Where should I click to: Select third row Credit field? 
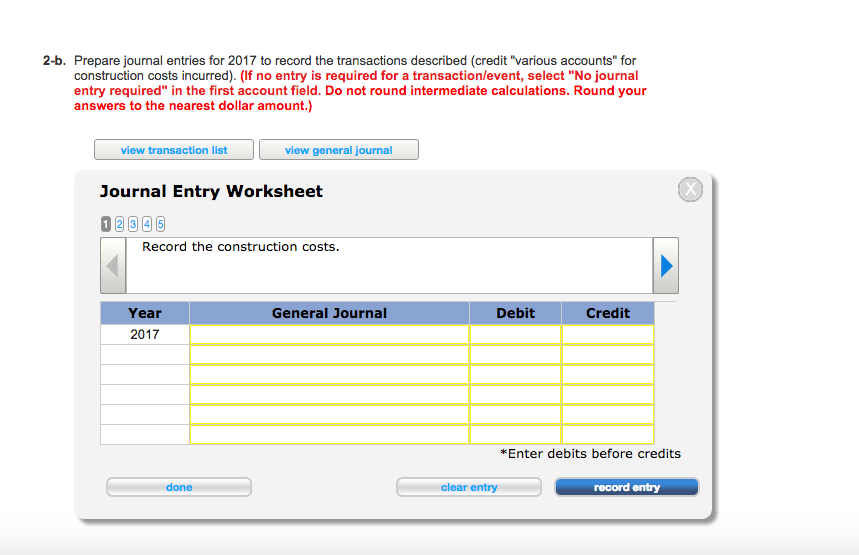[608, 375]
